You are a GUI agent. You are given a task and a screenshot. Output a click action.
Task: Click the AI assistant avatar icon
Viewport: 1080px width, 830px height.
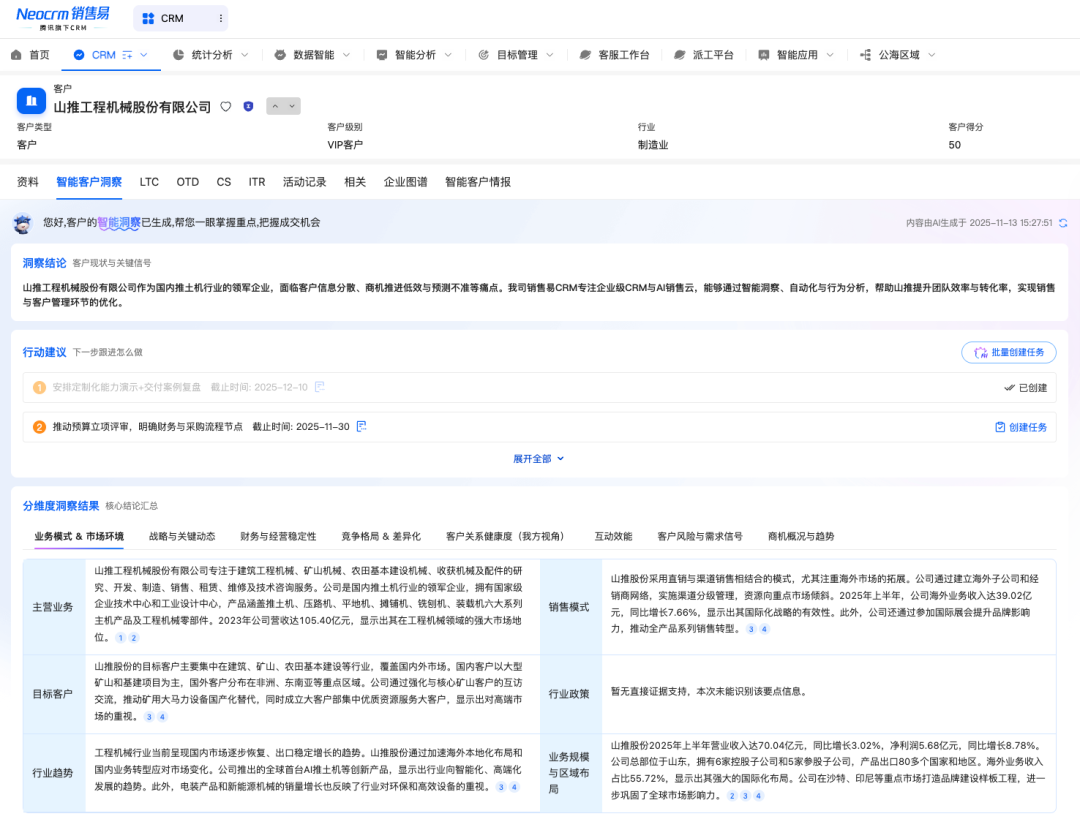(x=23, y=223)
